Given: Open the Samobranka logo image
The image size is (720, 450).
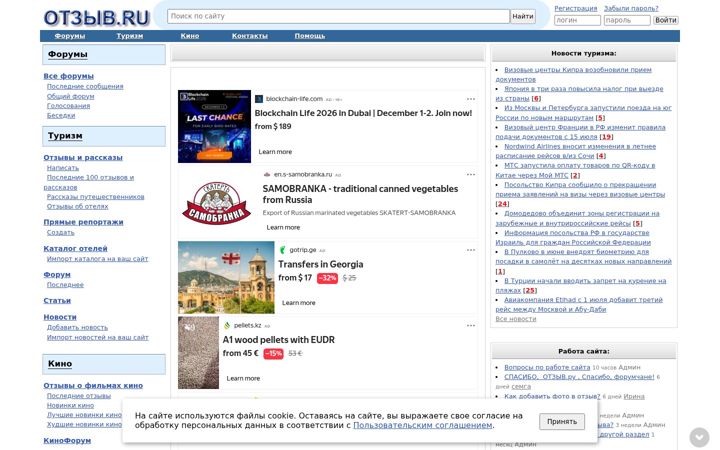Looking at the screenshot, I should 216,202.
